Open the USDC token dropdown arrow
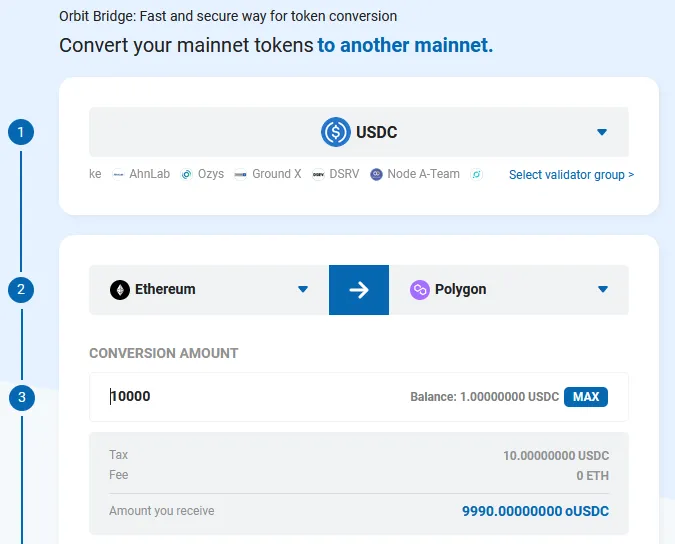The height and width of the screenshot is (544, 675). tap(602, 132)
